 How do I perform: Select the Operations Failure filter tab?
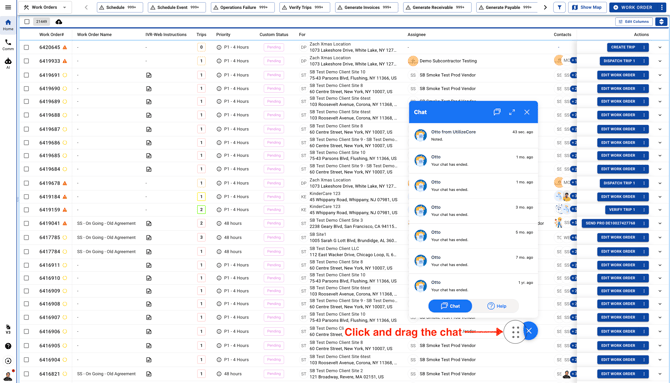242,7
